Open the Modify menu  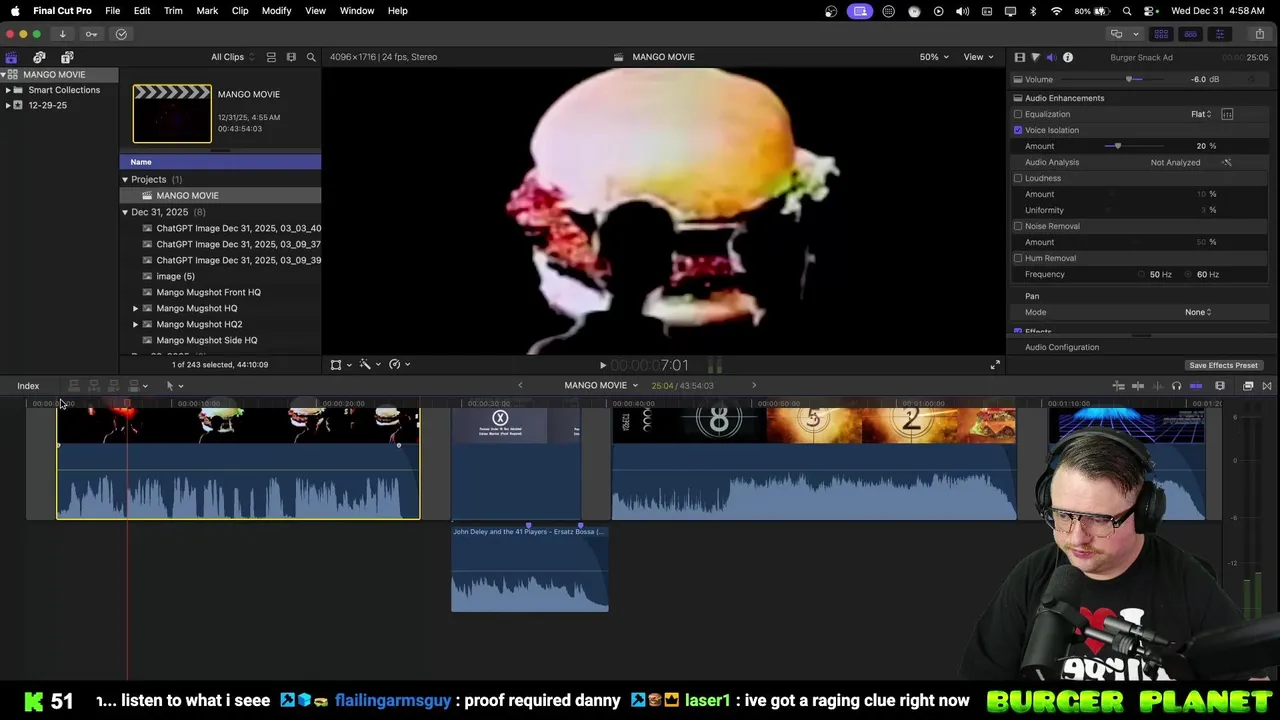pos(276,11)
